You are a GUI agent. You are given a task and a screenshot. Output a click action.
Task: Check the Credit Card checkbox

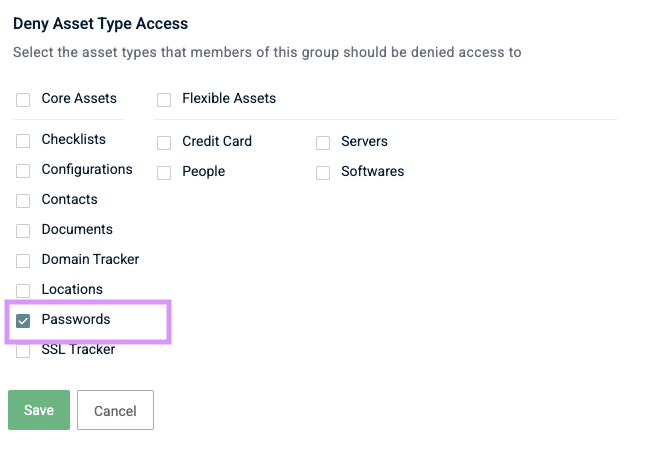(164, 143)
